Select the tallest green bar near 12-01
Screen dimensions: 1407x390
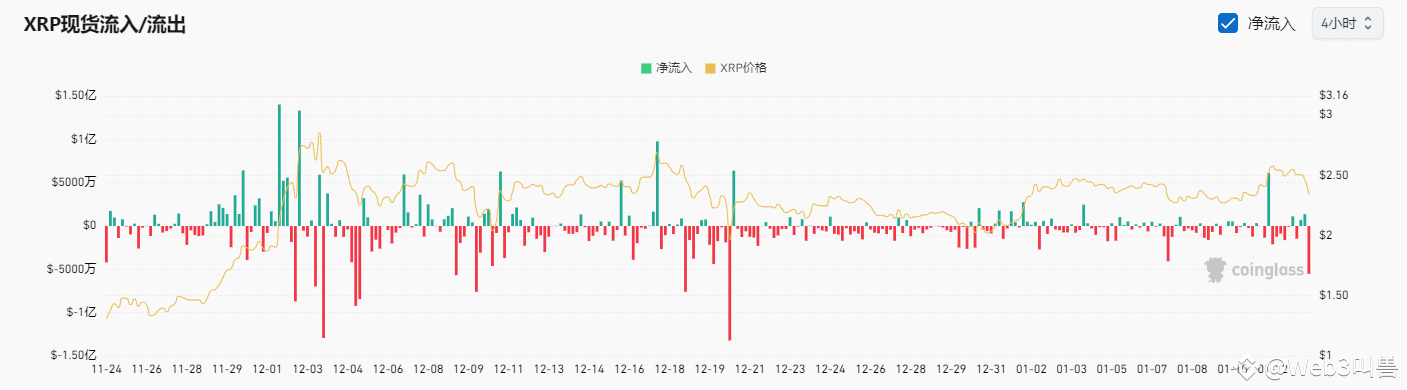[x=279, y=165]
